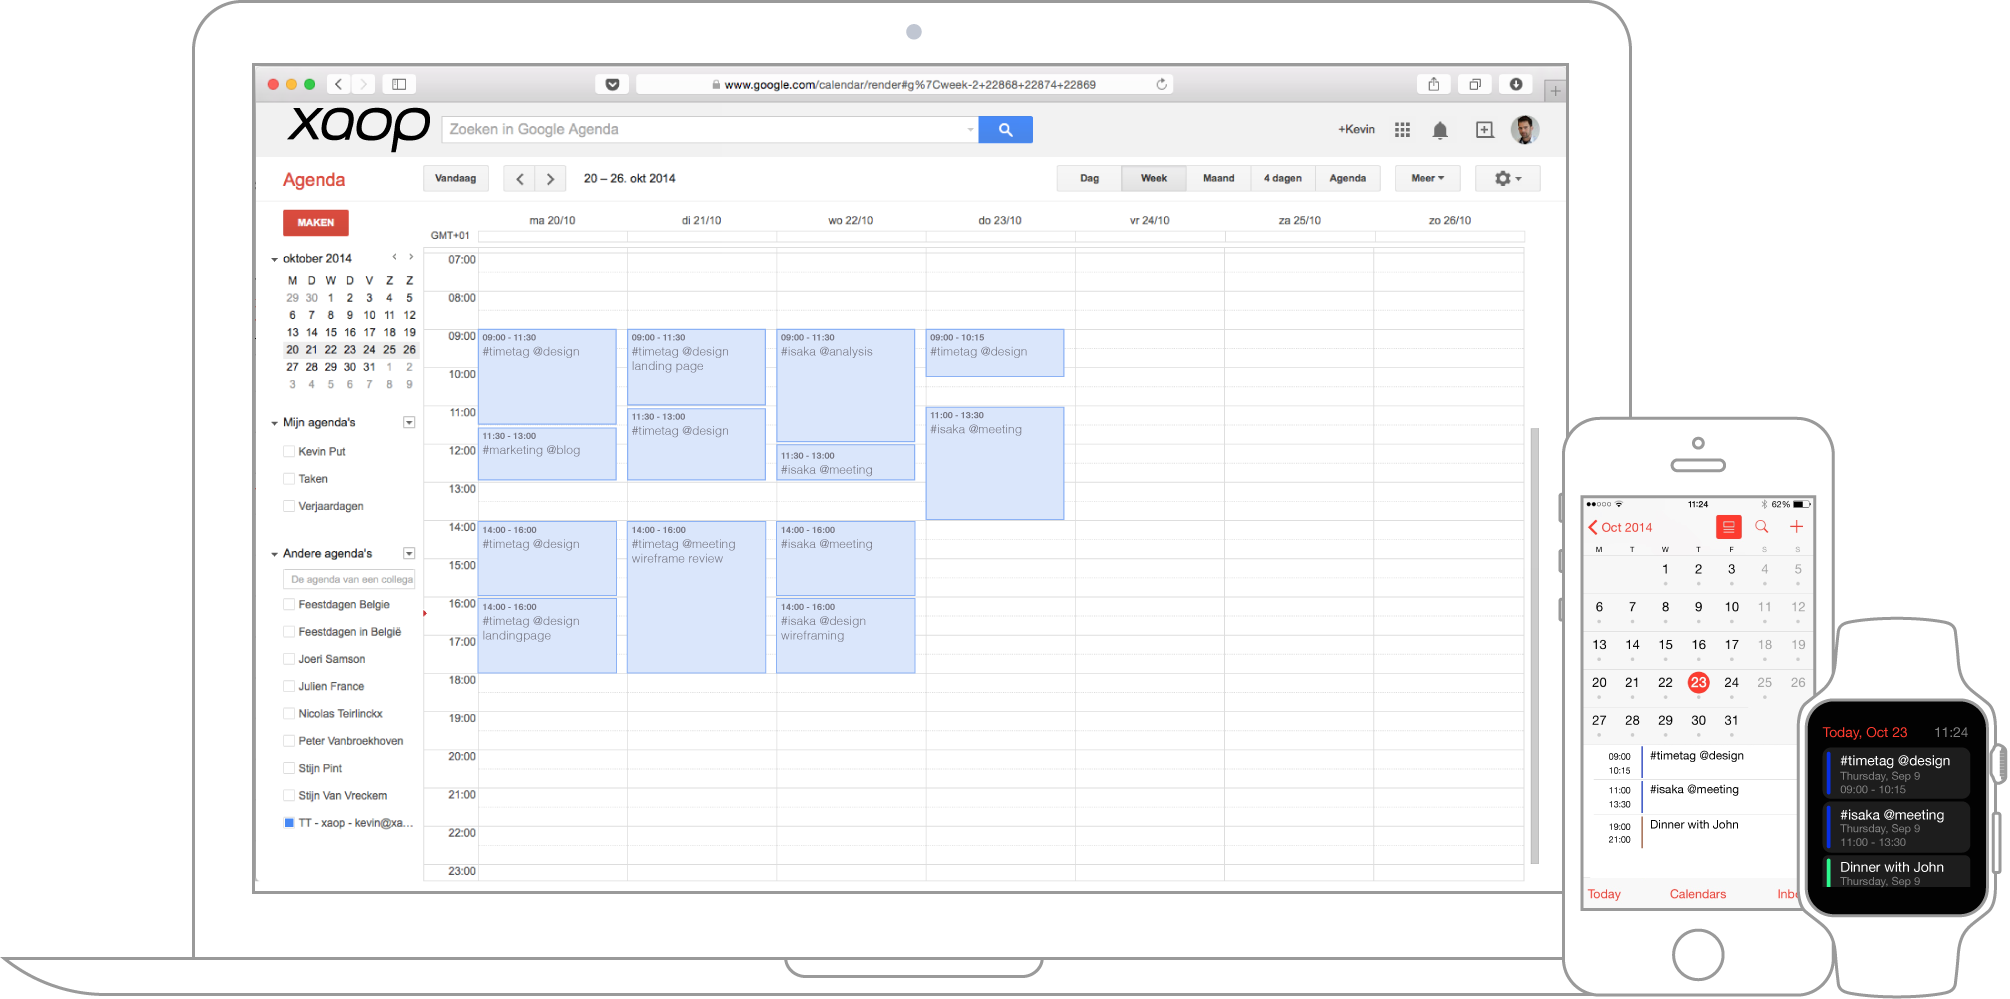Collapse the Andere agenda's section
This screenshot has width=2010, height=999.
(x=275, y=554)
